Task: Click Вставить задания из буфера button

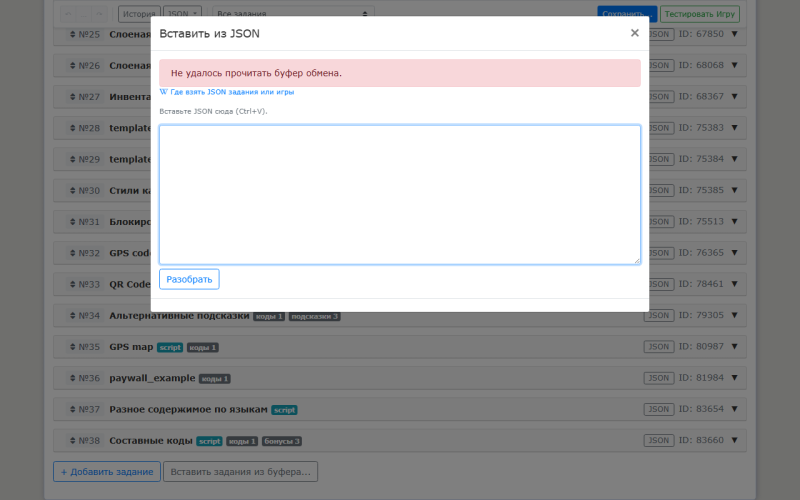Action: coord(240,472)
